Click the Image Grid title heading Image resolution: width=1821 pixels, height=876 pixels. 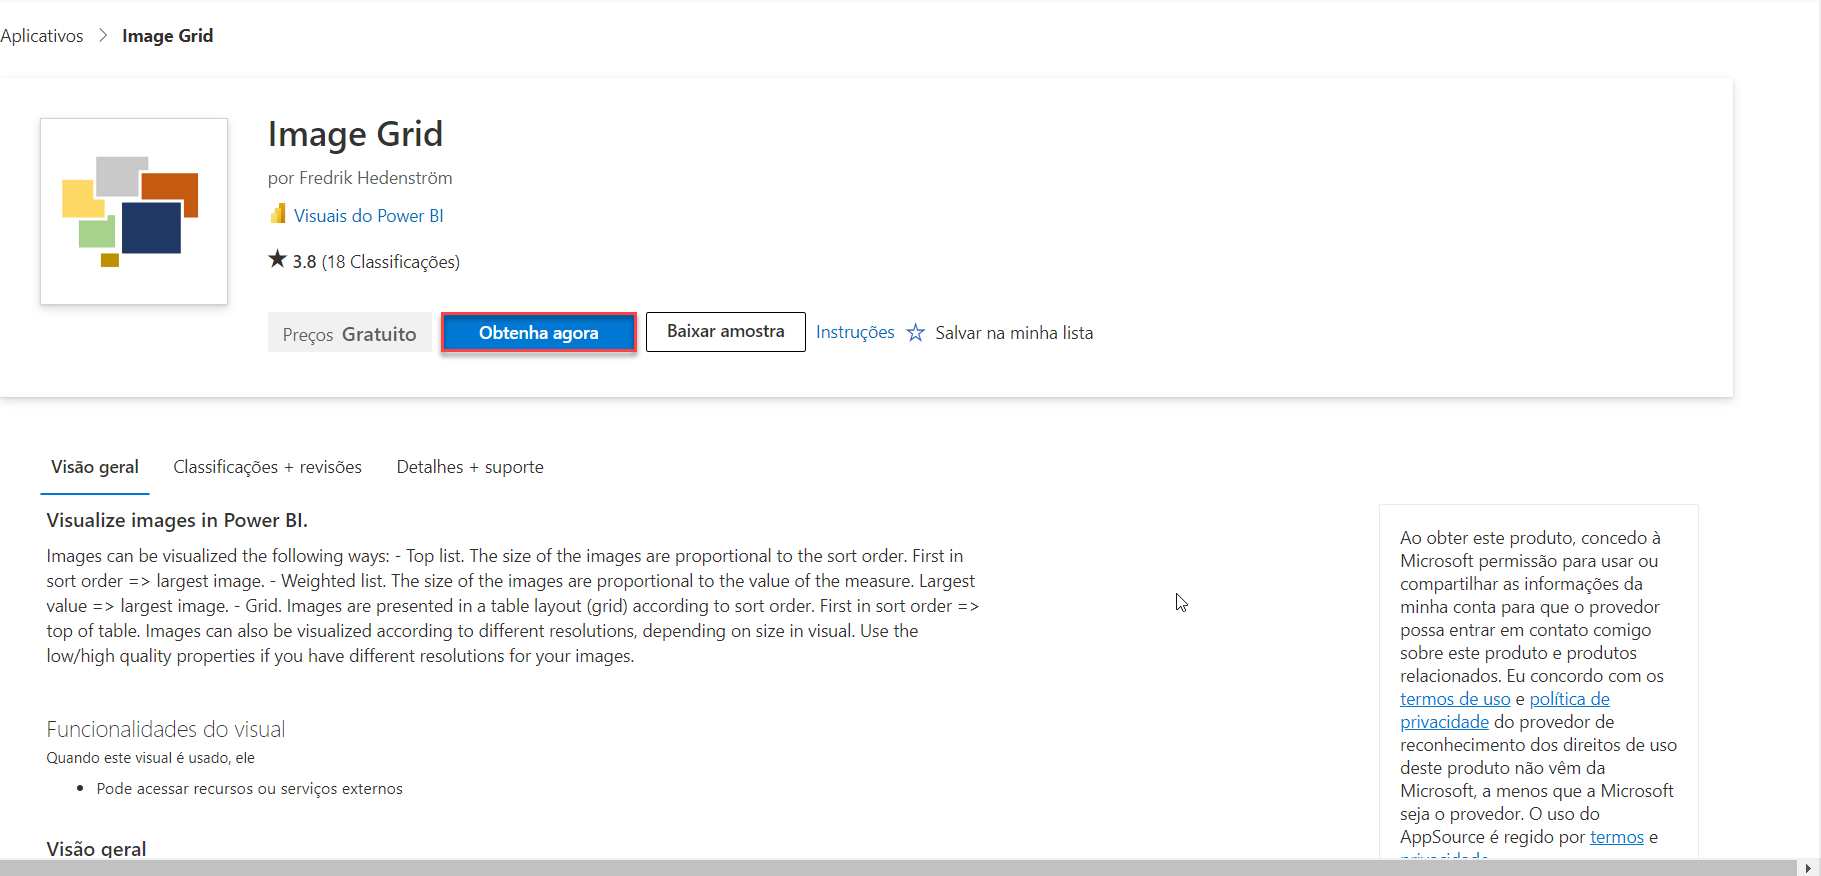355,134
